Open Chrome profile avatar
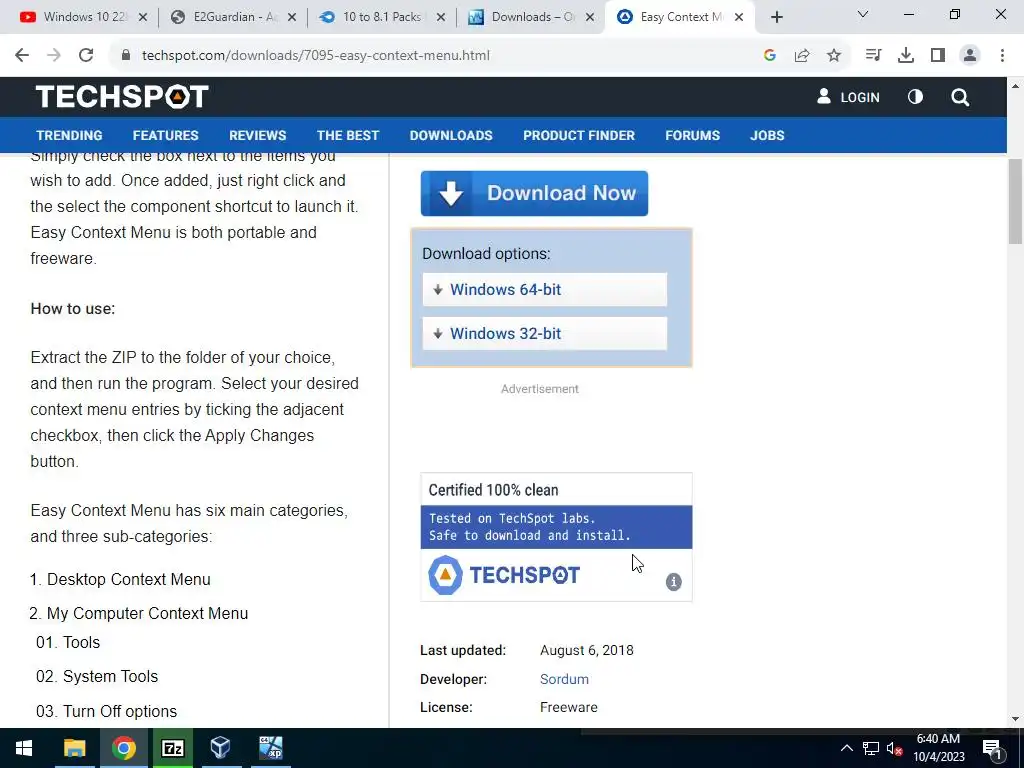 (x=970, y=56)
